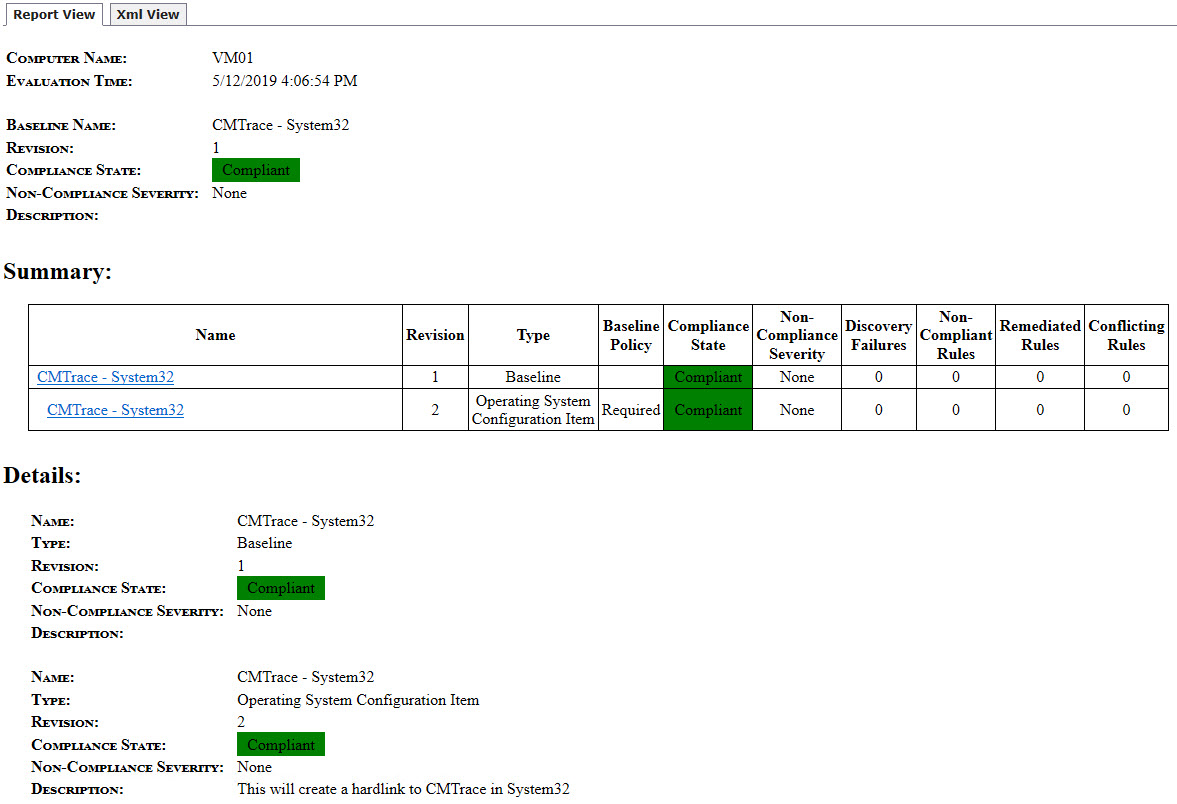
Task: Click the Compliant cell in the Required policy row
Action: click(708, 410)
